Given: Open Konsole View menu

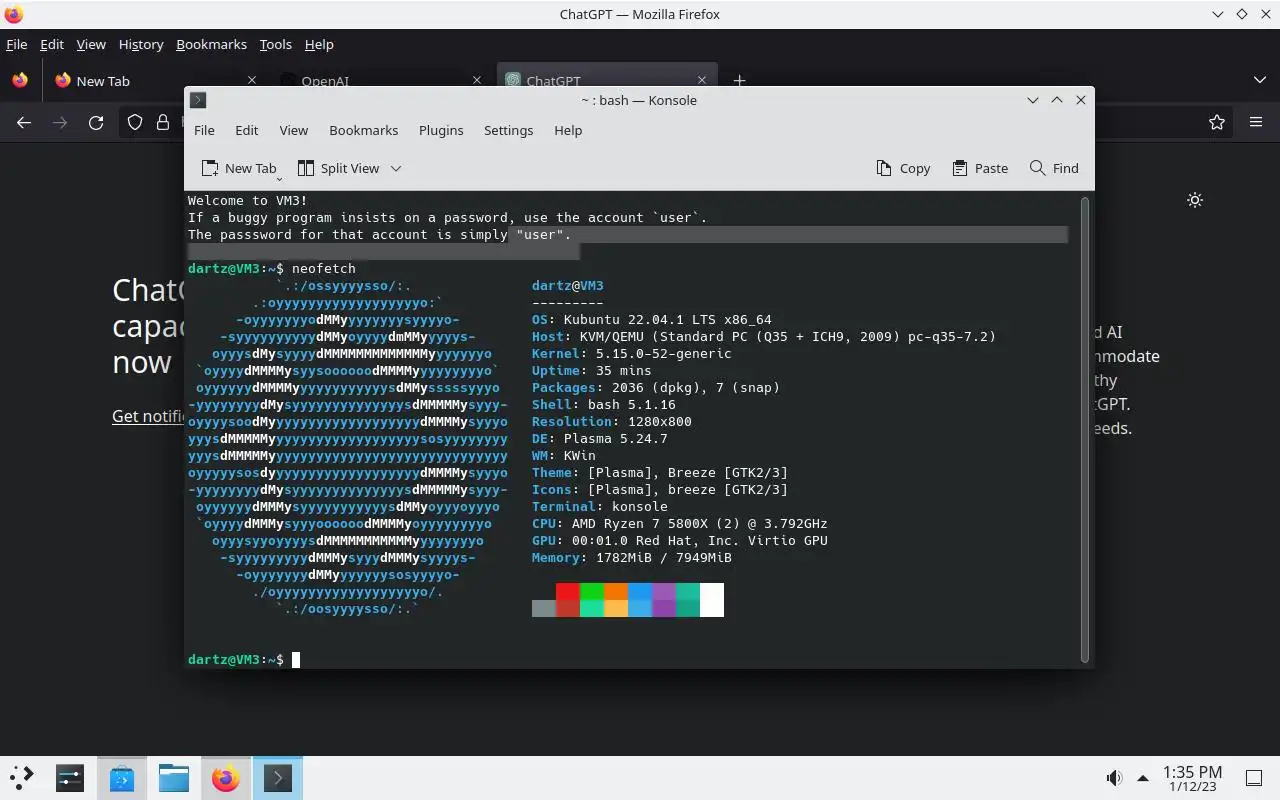Looking at the screenshot, I should [293, 130].
